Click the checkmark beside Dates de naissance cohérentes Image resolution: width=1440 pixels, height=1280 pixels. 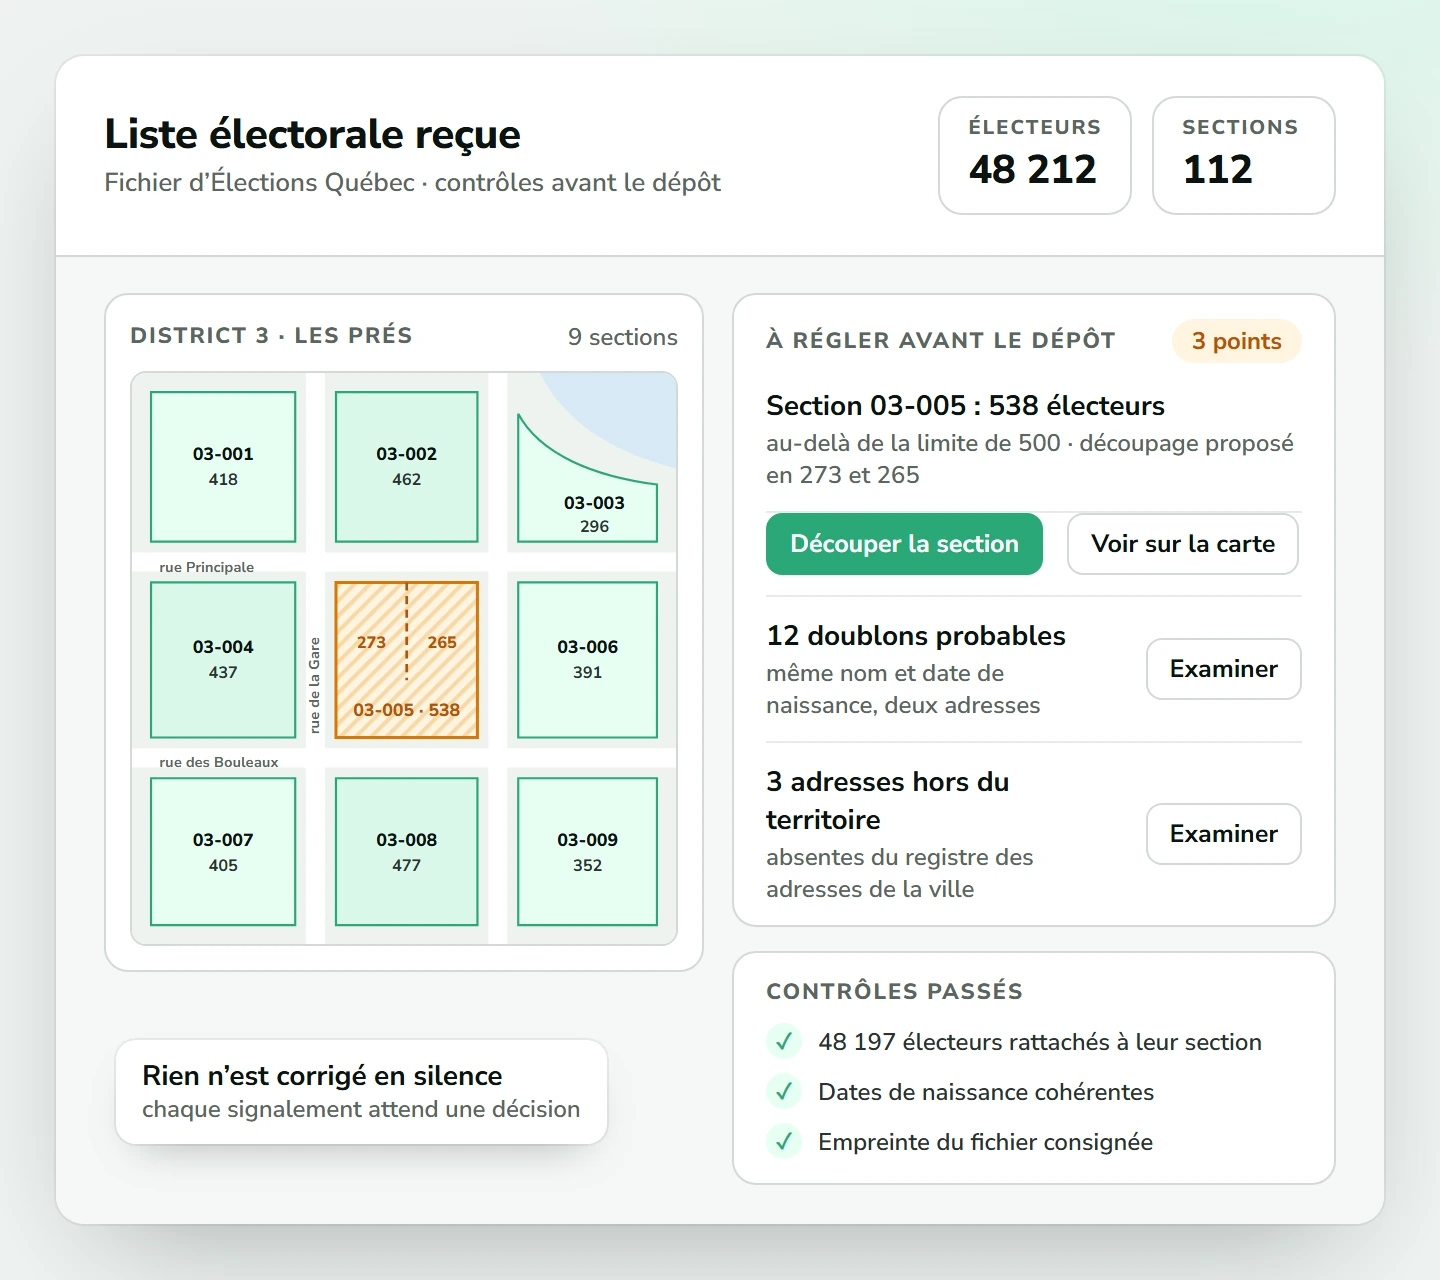tap(784, 1092)
